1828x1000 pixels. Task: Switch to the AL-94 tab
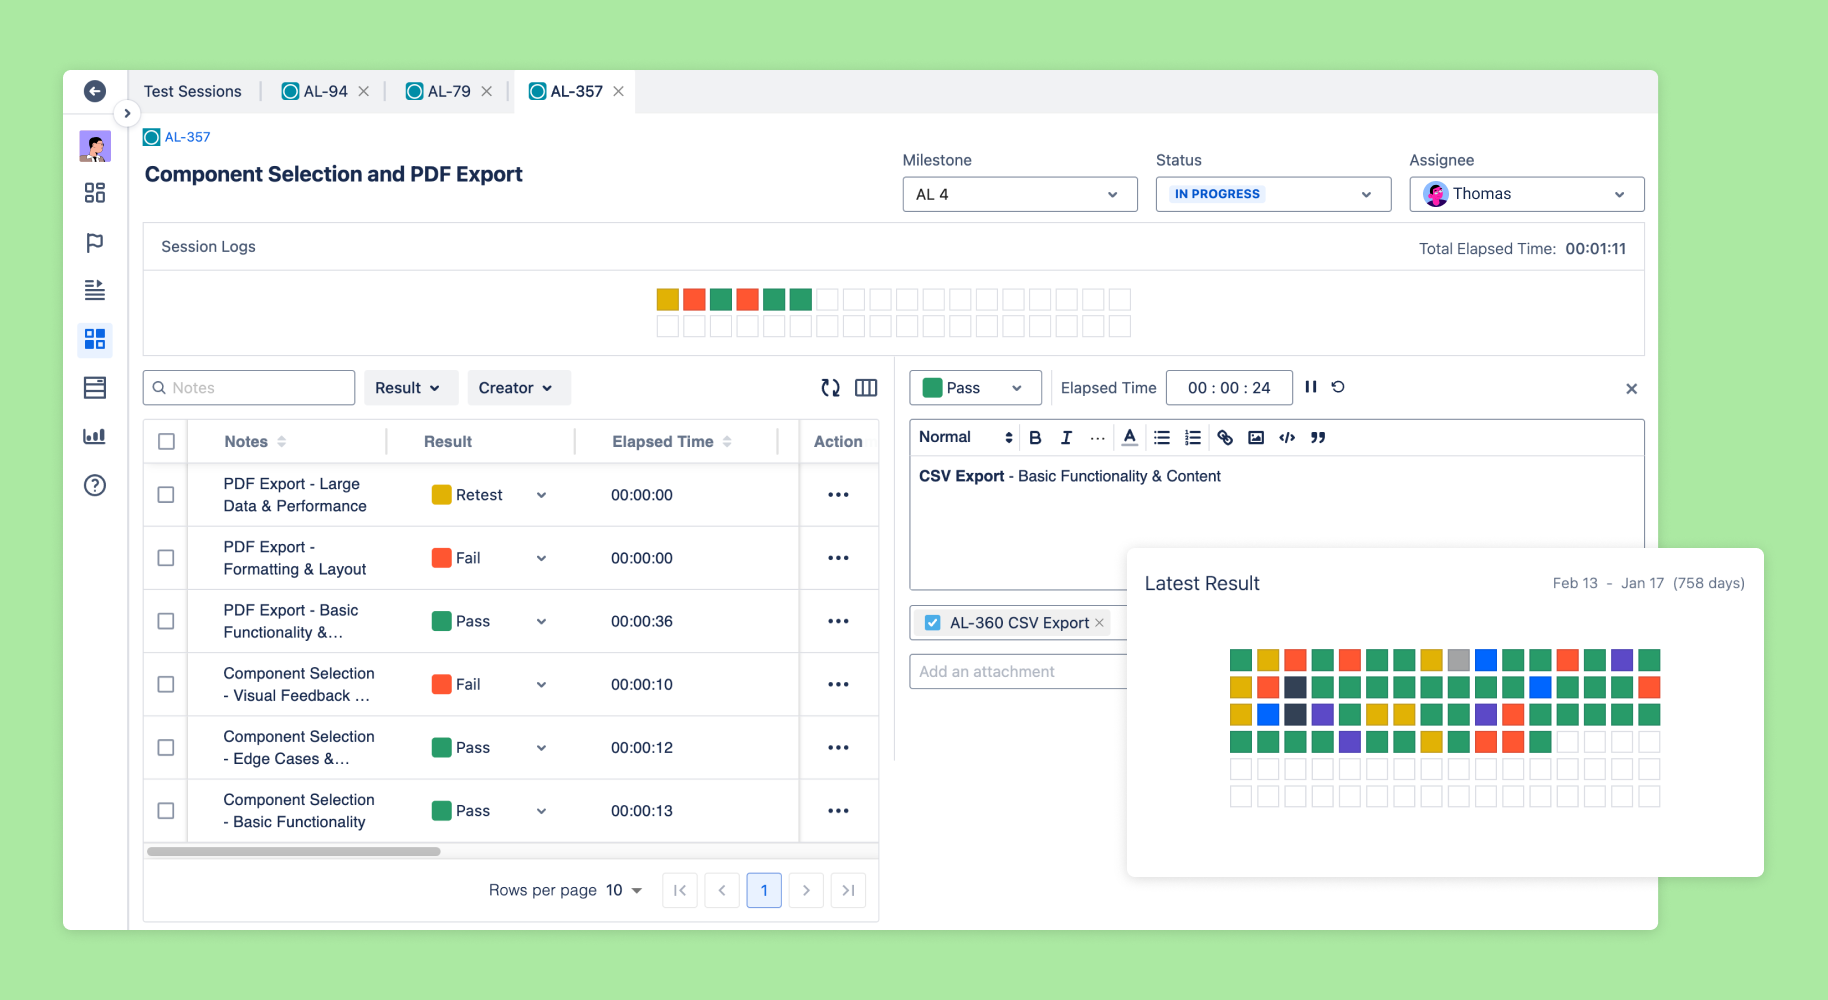(325, 91)
